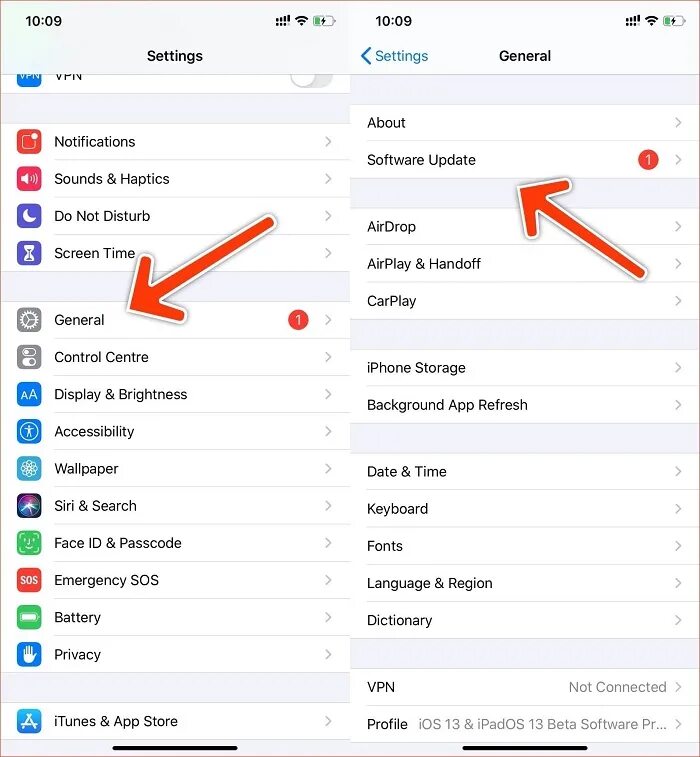Tap the Notifications red icon
This screenshot has width=700, height=757.
coord(29,141)
